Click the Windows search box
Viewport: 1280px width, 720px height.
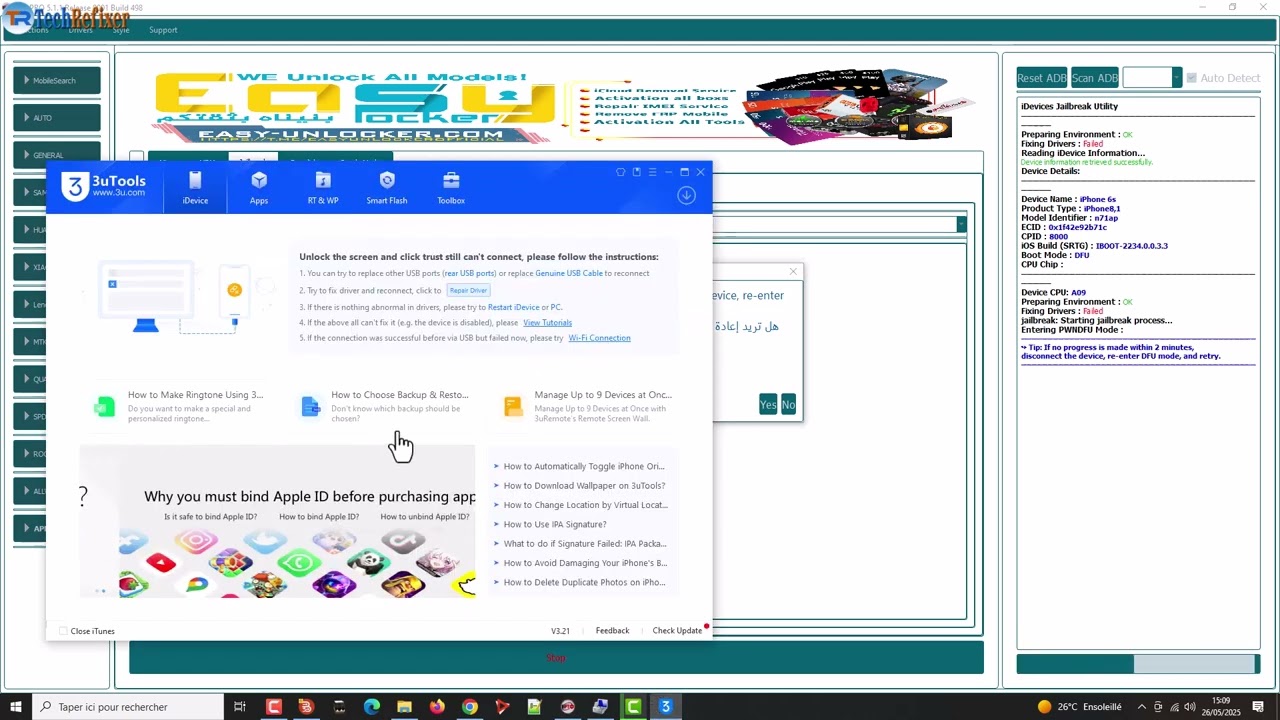pyautogui.click(x=128, y=707)
